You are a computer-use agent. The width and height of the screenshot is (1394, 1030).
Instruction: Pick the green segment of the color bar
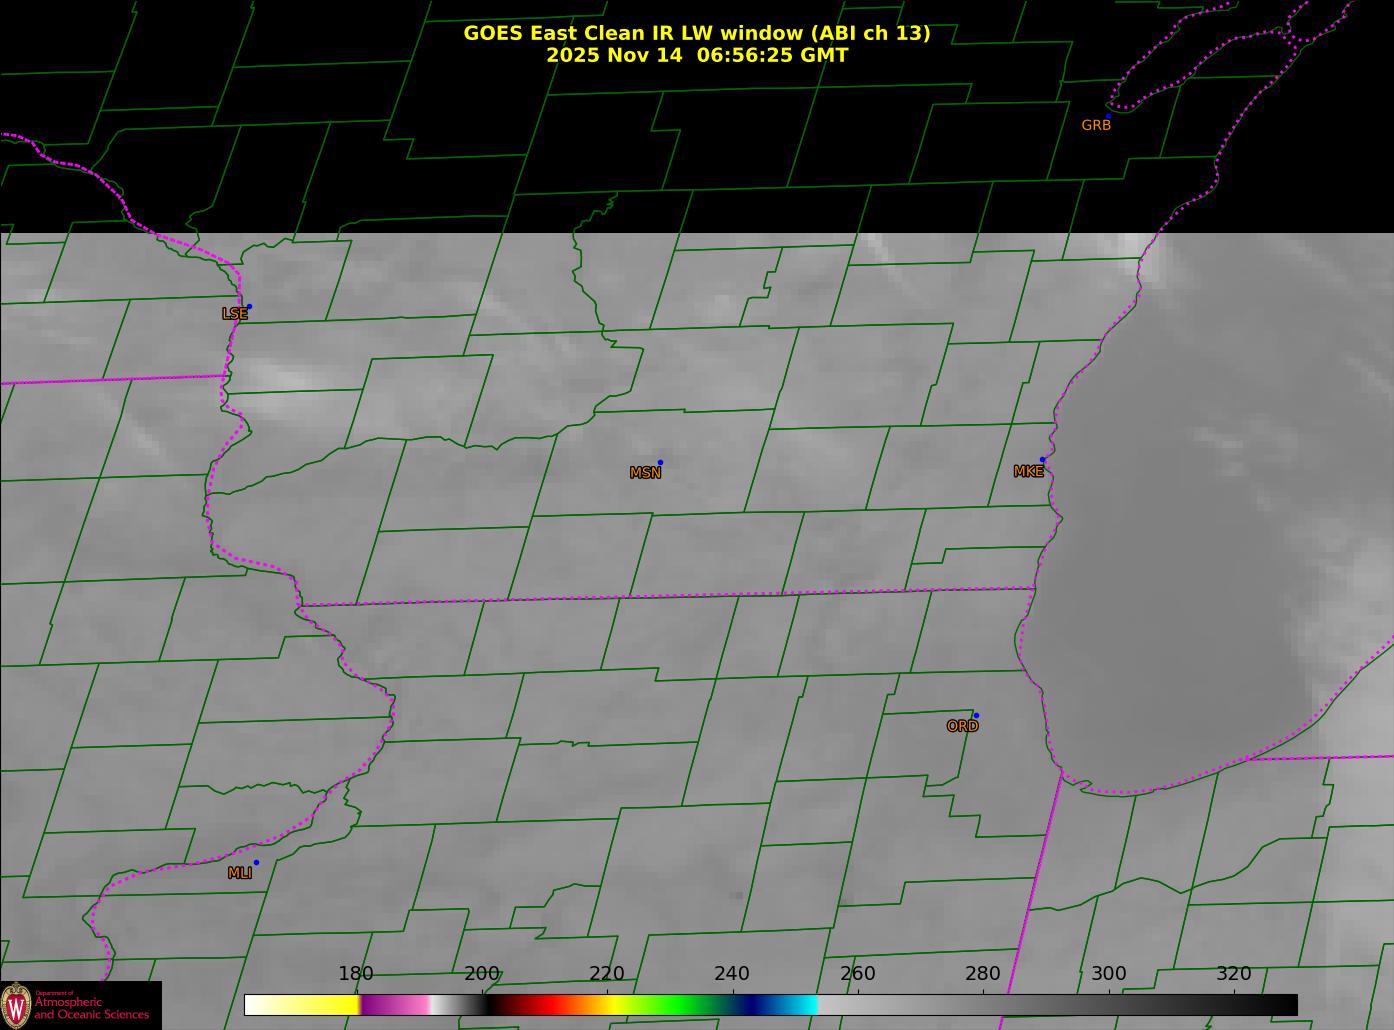pyautogui.click(x=680, y=1005)
